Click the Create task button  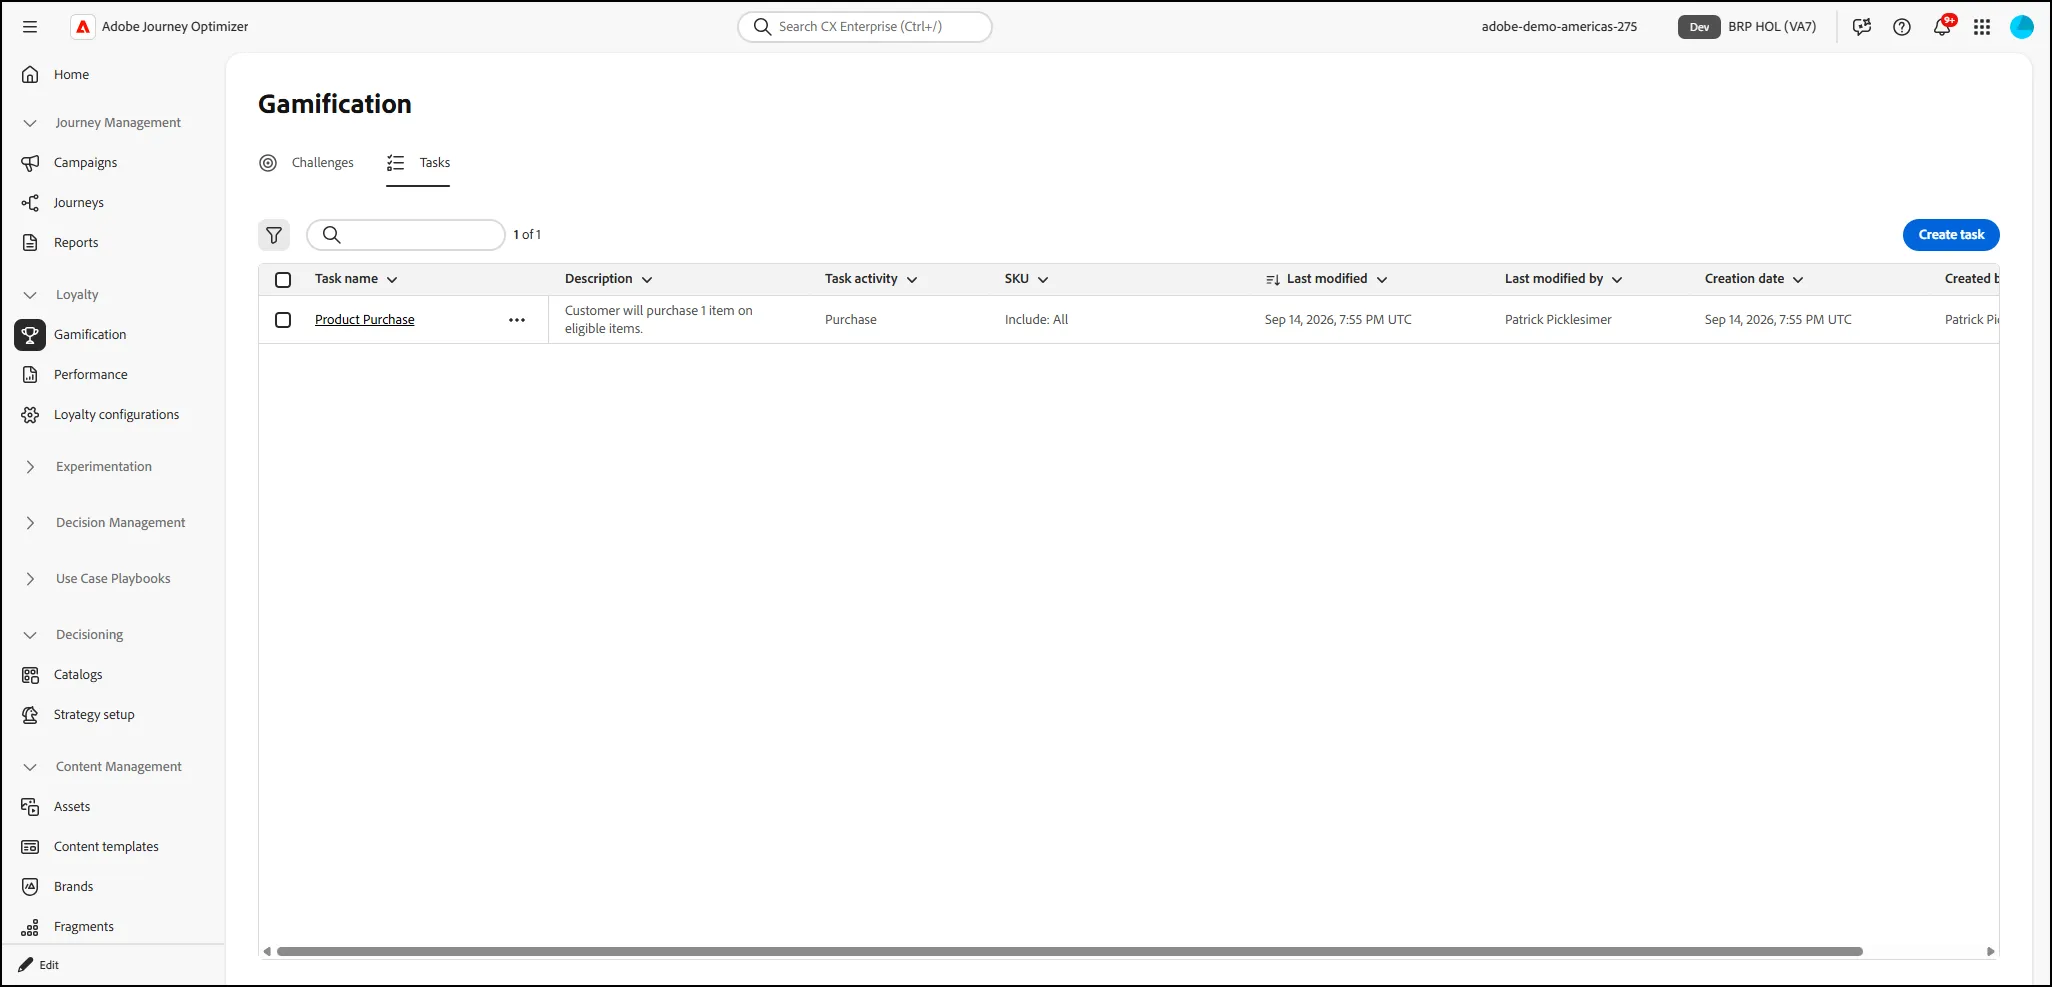tap(1951, 235)
